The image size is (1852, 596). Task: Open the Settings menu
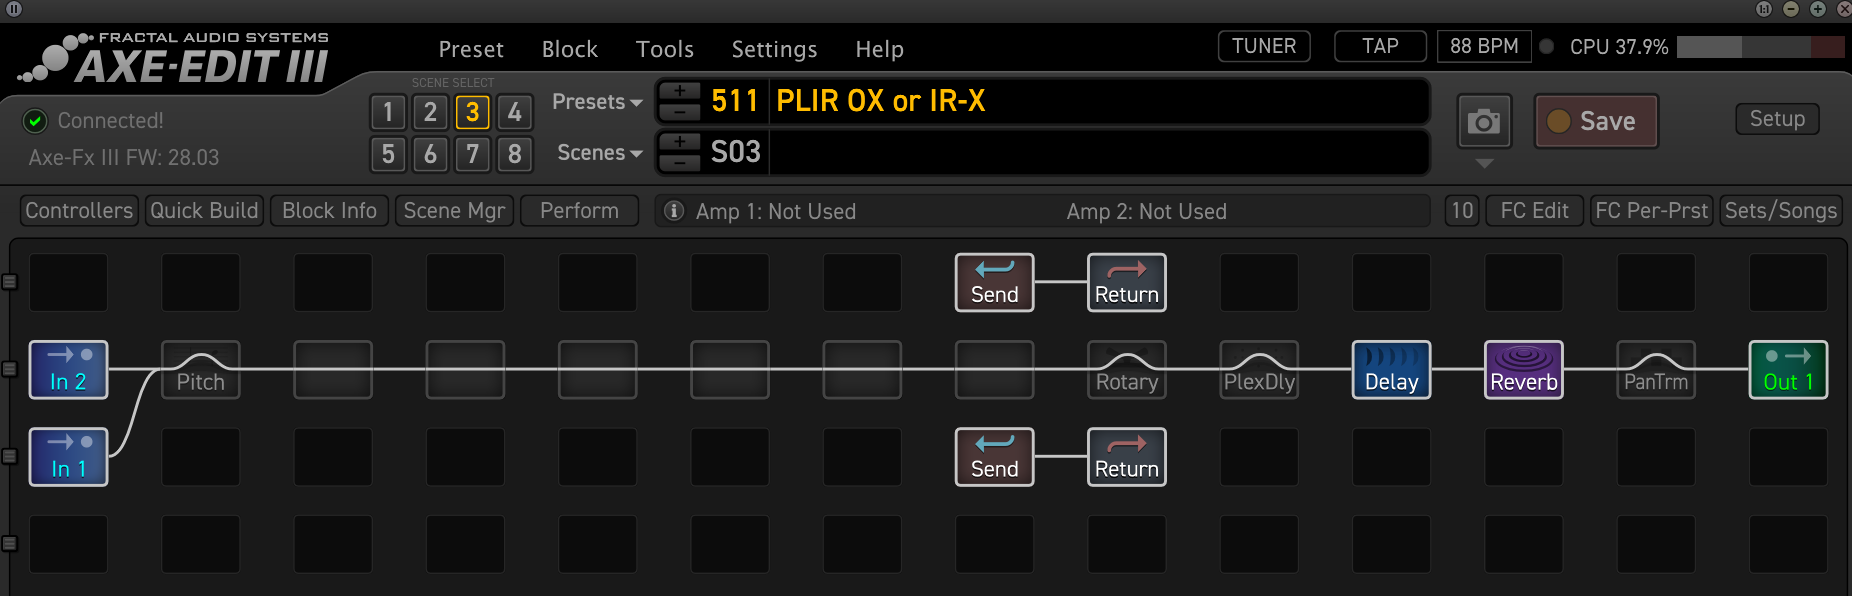coord(774,49)
